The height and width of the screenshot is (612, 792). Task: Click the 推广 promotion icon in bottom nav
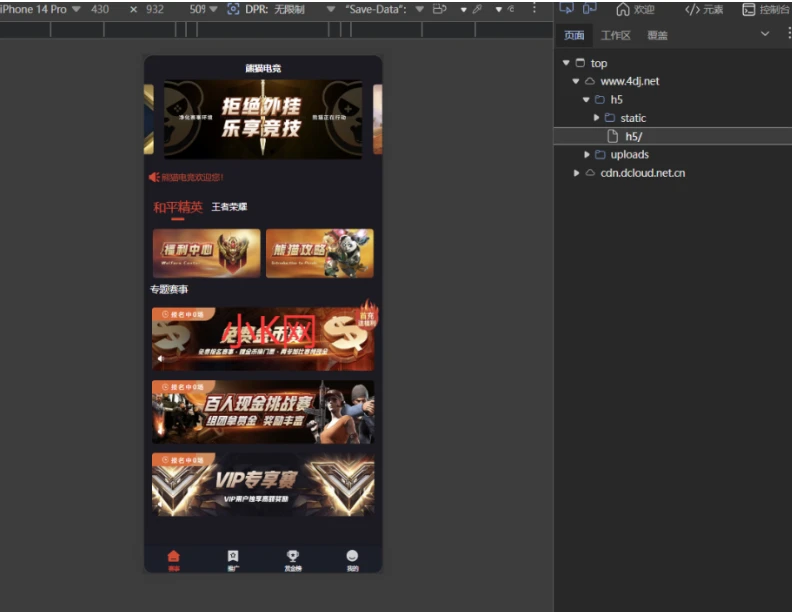click(x=233, y=556)
